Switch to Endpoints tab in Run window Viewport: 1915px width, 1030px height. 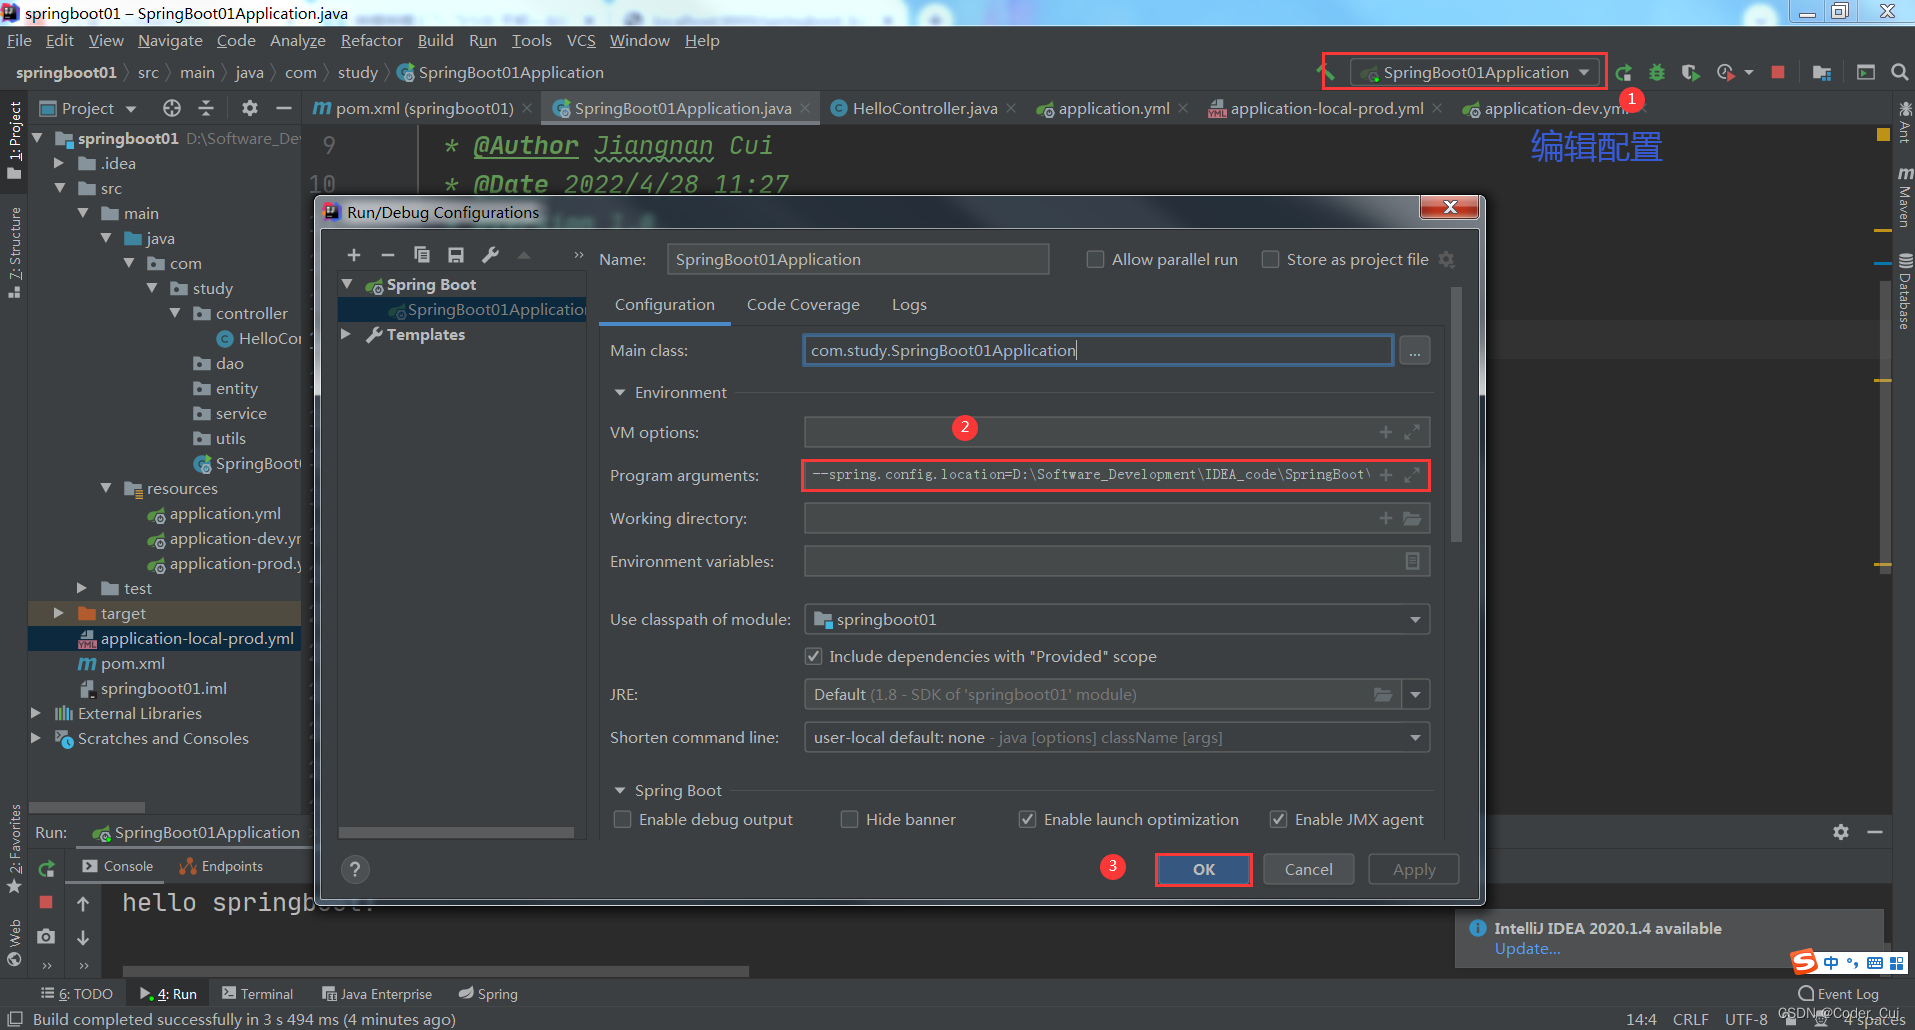(221, 867)
